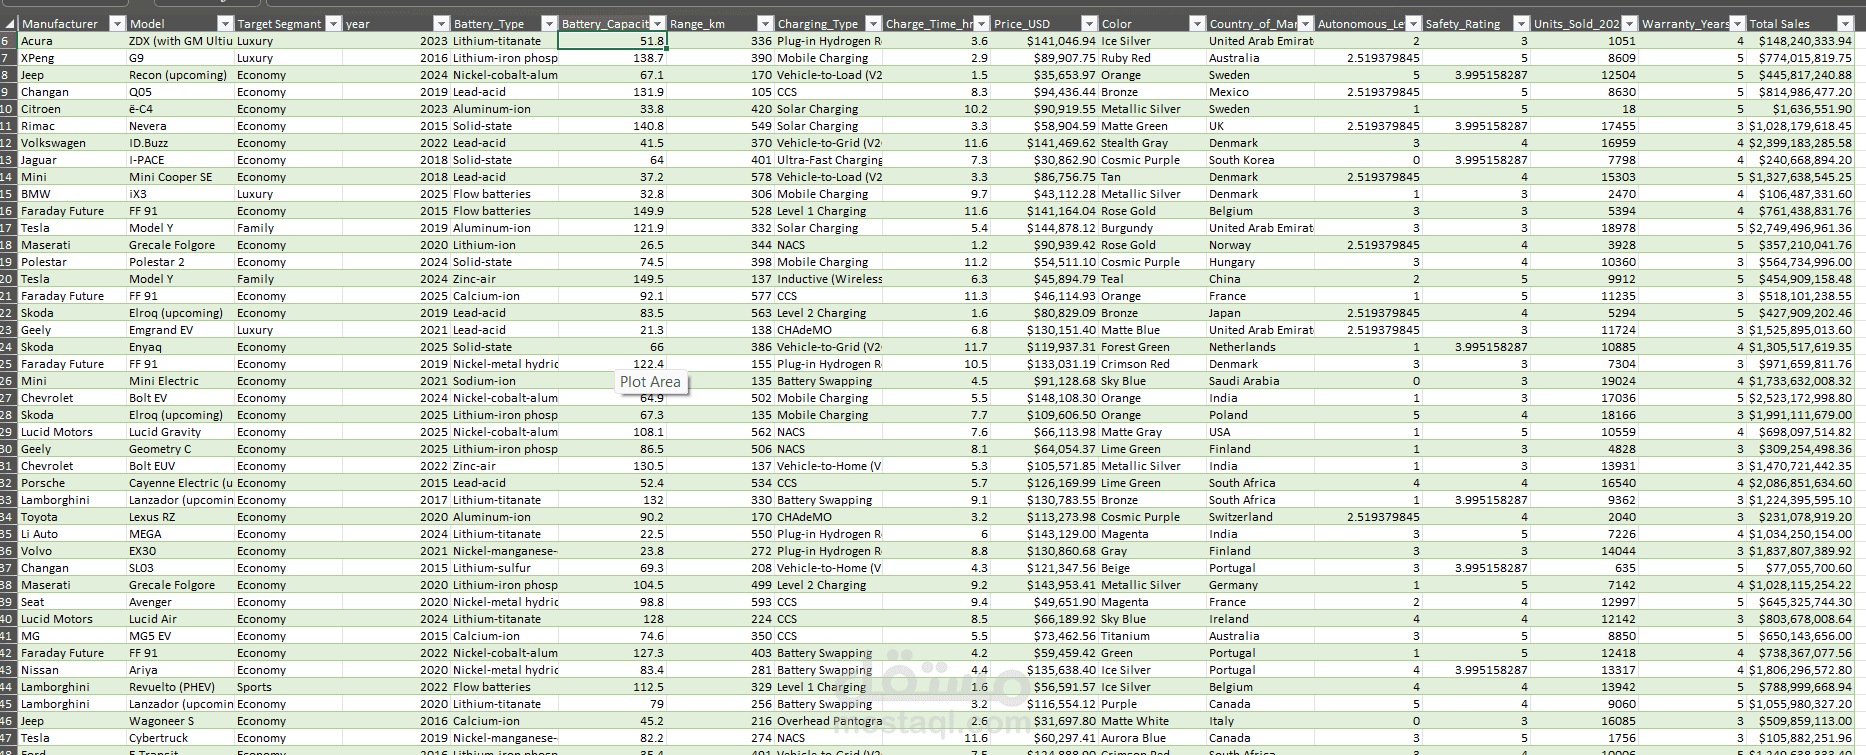Screen dimensions: 1866x755
Task: Select the Emgrand EV model cell
Action: tap(180, 330)
